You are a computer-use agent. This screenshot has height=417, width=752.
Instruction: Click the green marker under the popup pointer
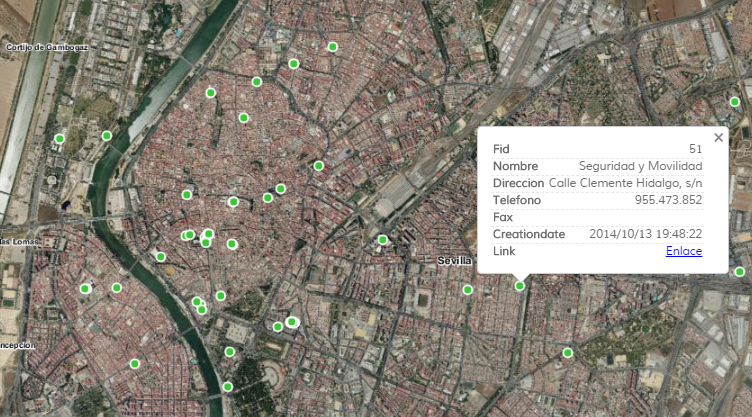pyautogui.click(x=519, y=286)
